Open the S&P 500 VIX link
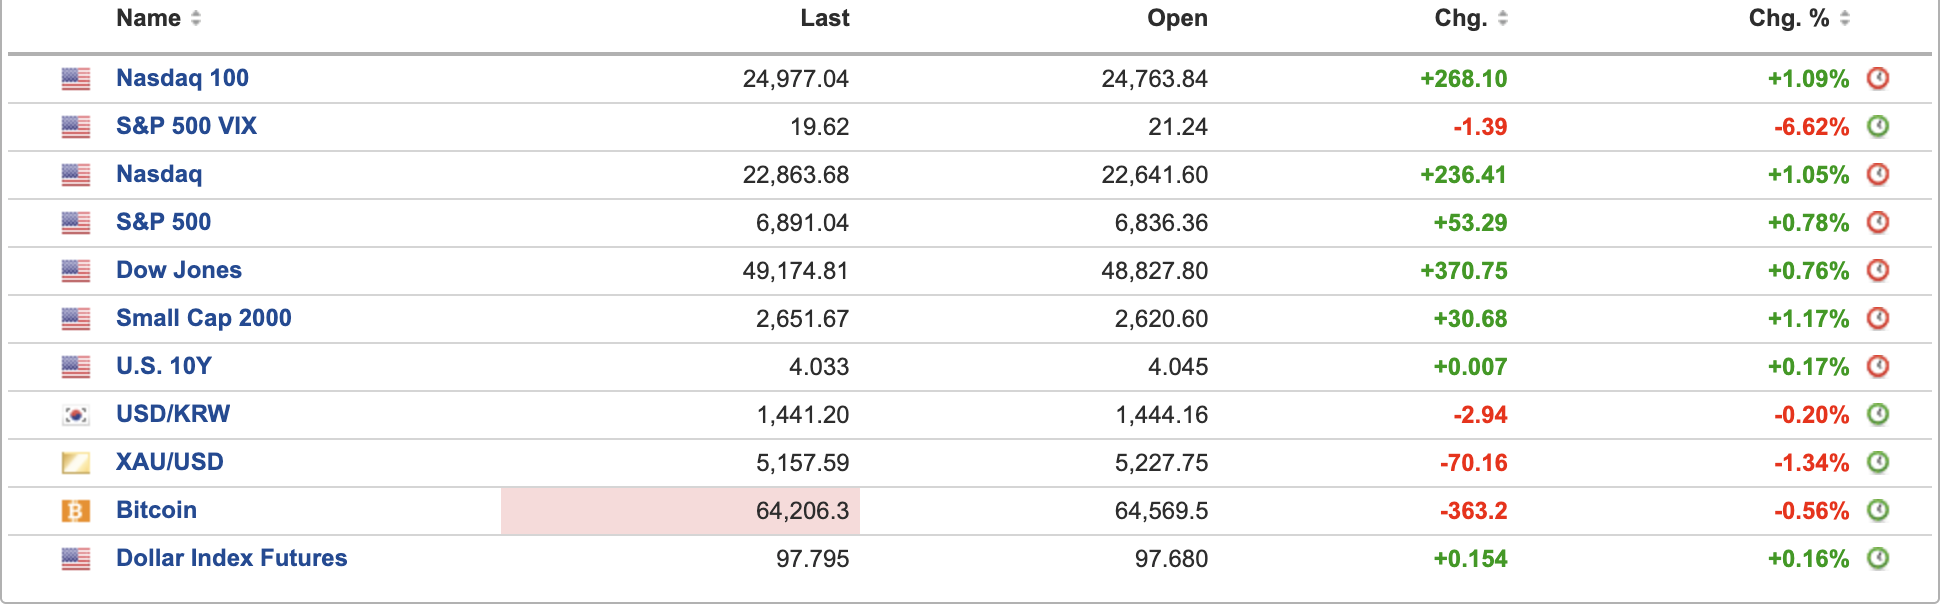This screenshot has height=612, width=1948. [x=186, y=126]
